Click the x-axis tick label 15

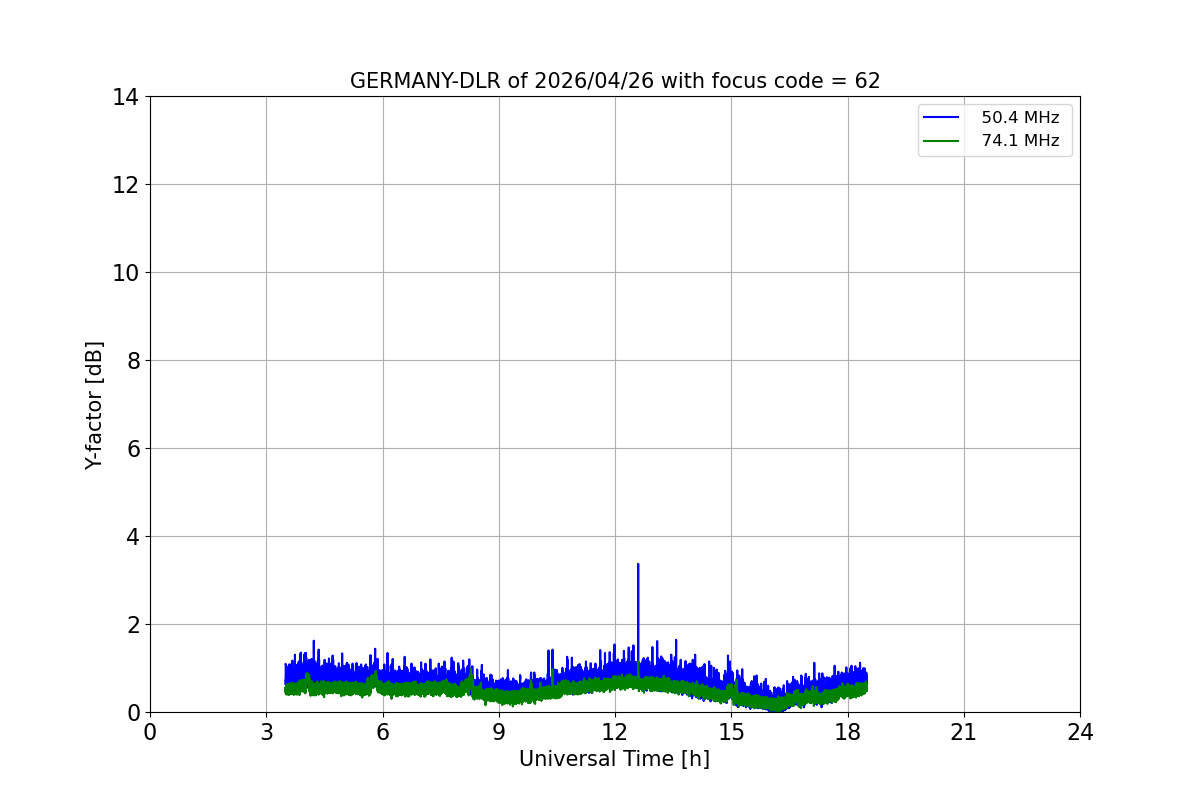731,732
